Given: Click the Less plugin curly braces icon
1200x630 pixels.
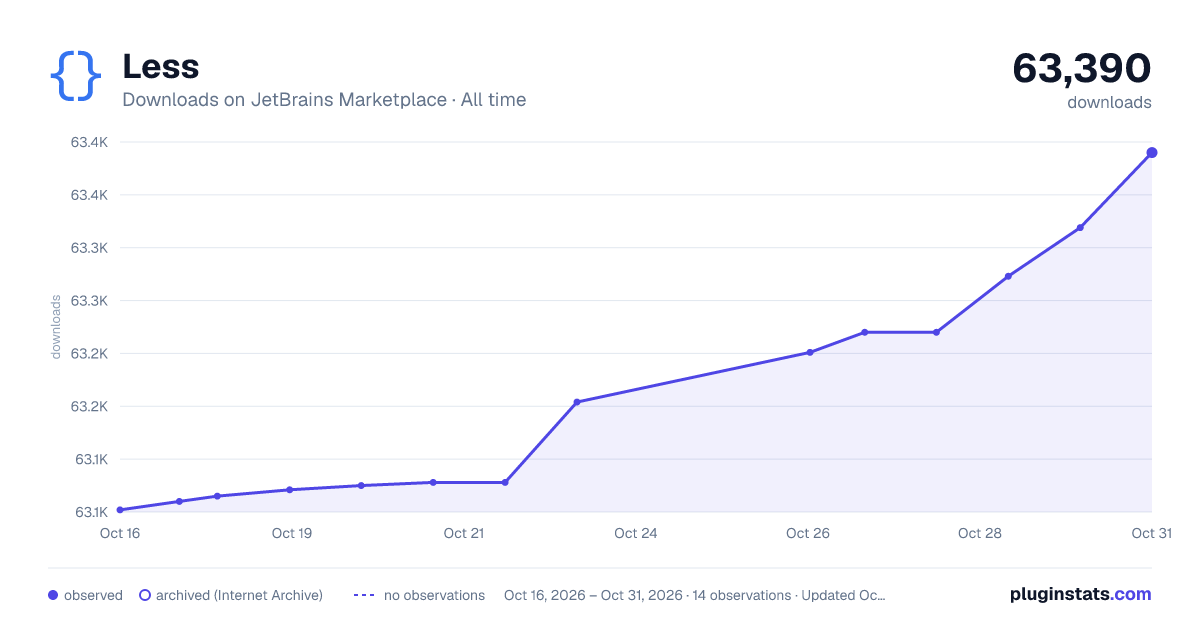Looking at the screenshot, I should pos(76,76).
